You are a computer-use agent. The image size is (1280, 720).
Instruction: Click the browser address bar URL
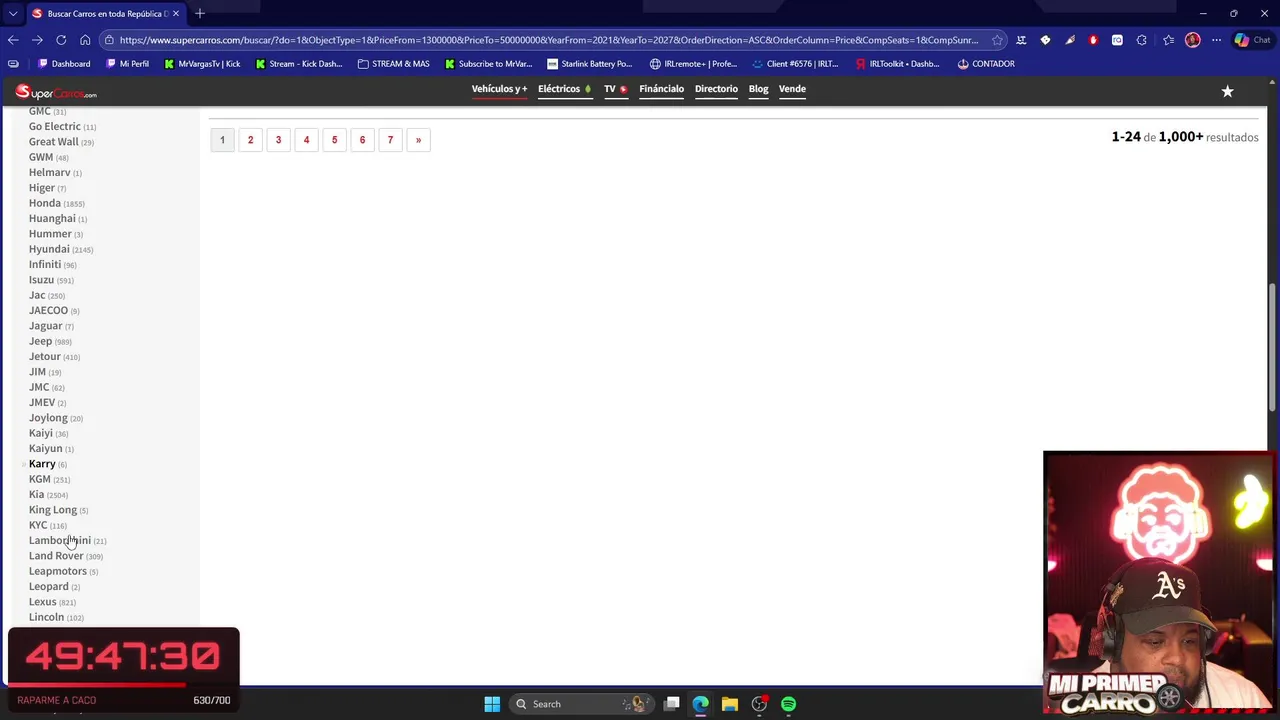pos(548,40)
